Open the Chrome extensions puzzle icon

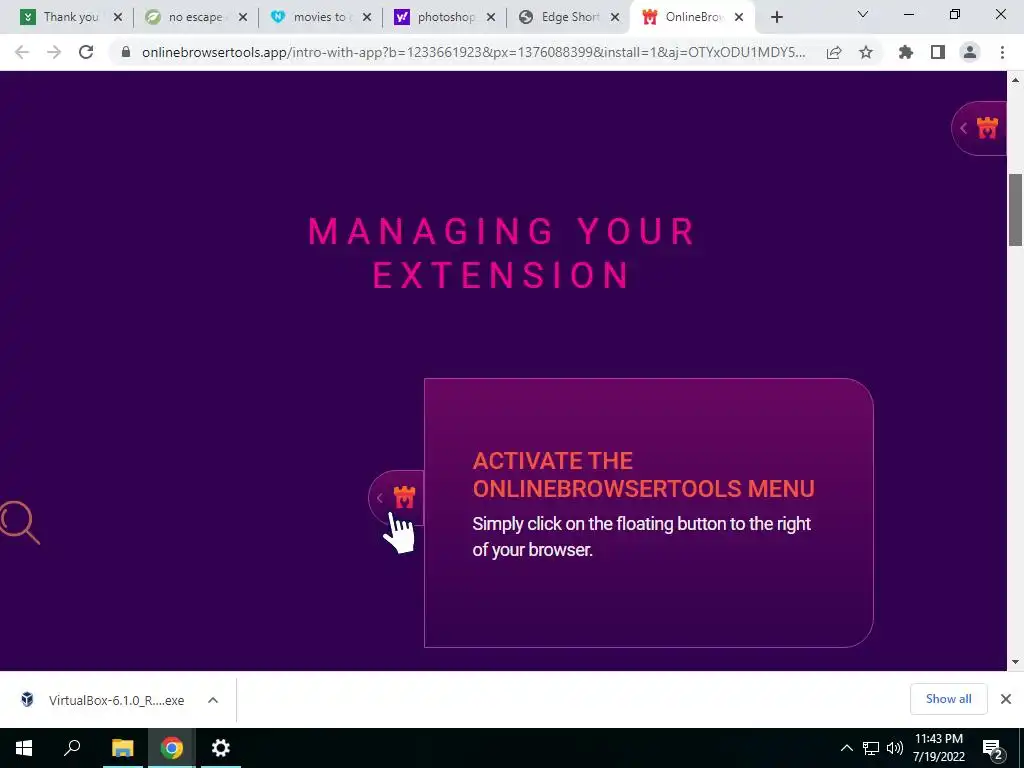coord(906,52)
